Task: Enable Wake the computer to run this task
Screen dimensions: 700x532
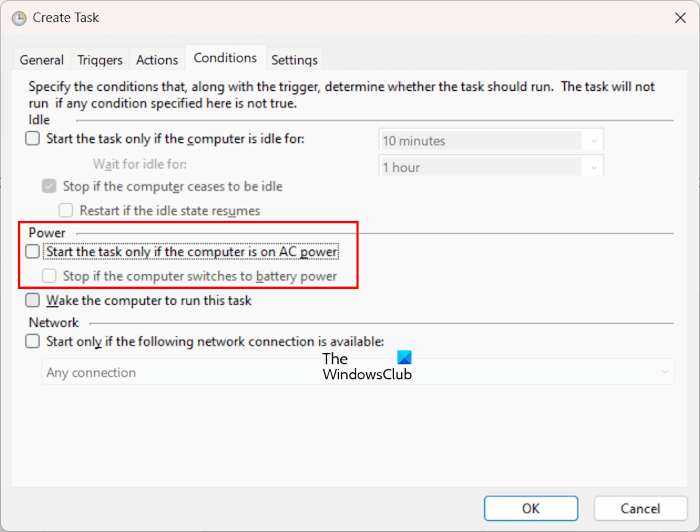Action: click(33, 300)
